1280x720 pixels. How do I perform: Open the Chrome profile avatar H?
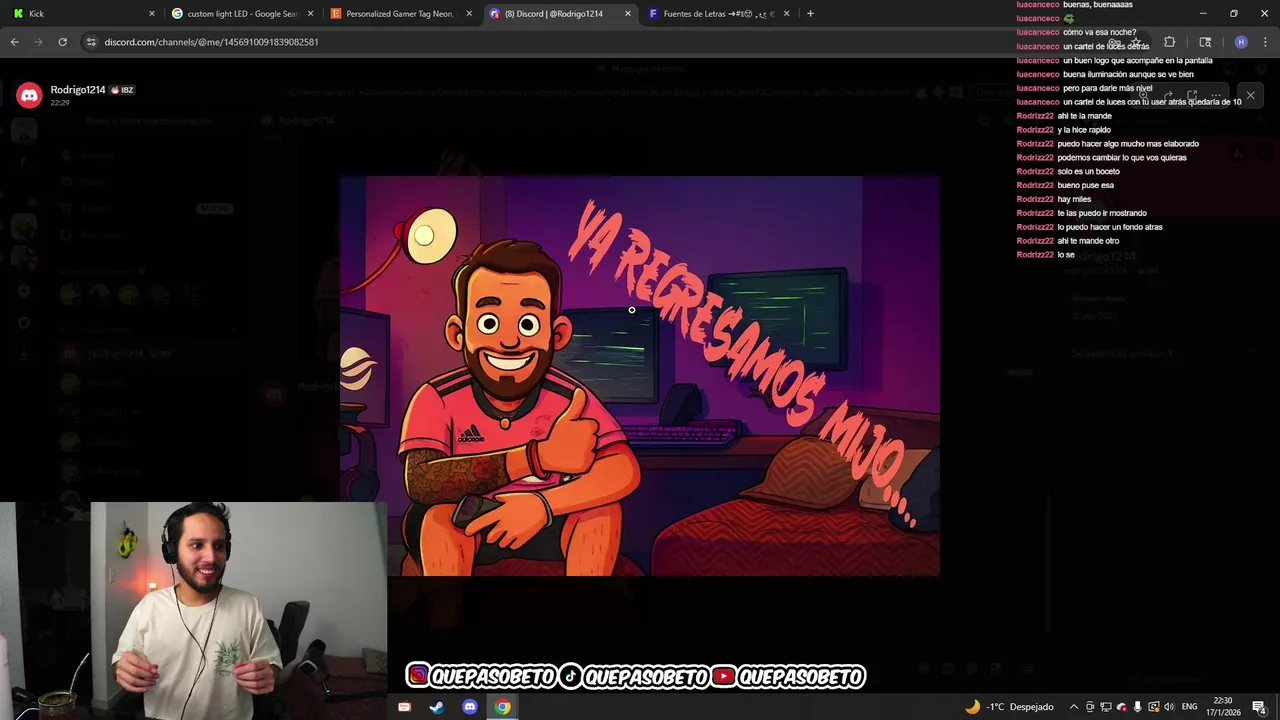[1241, 42]
